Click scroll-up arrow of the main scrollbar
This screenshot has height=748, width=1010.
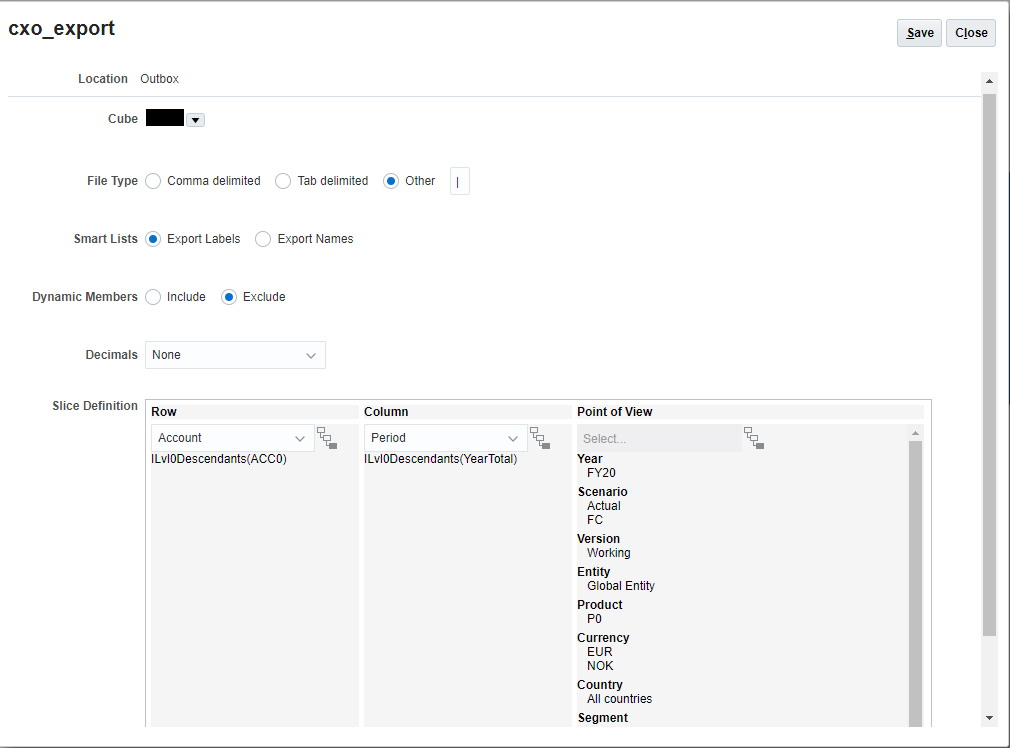(989, 81)
